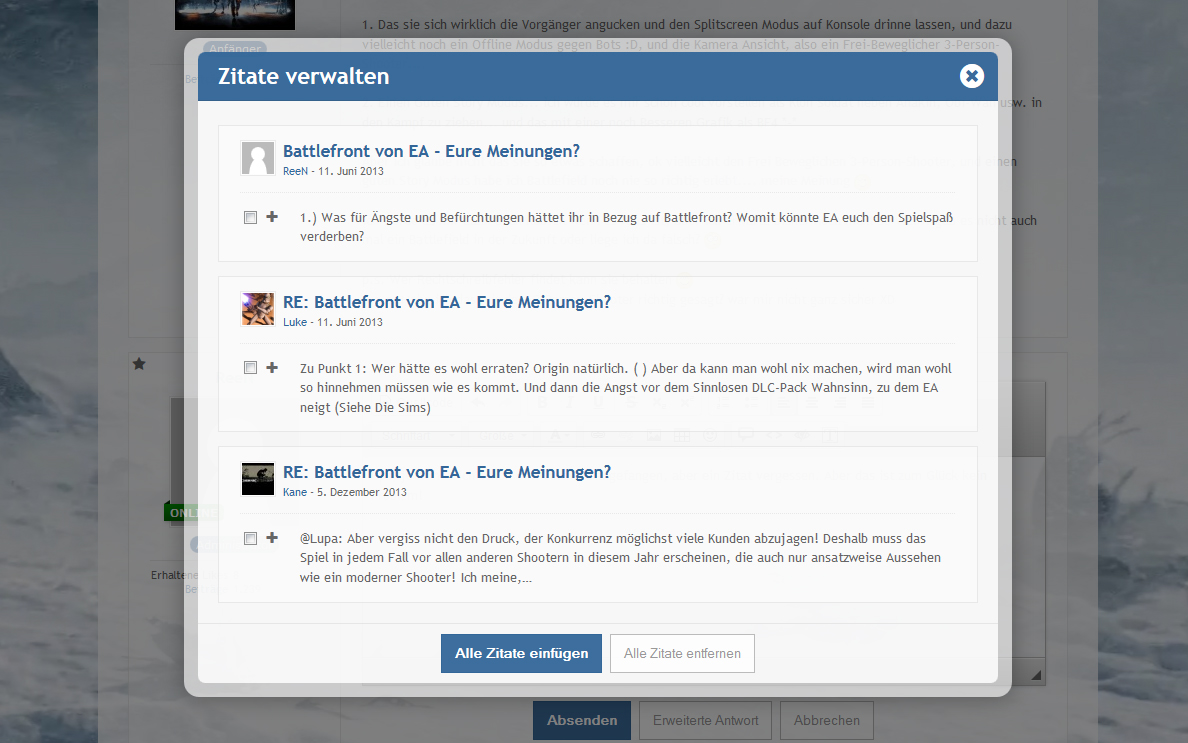Insert Kane's quote with plus icon
Image resolution: width=1188 pixels, height=743 pixels.
272,538
